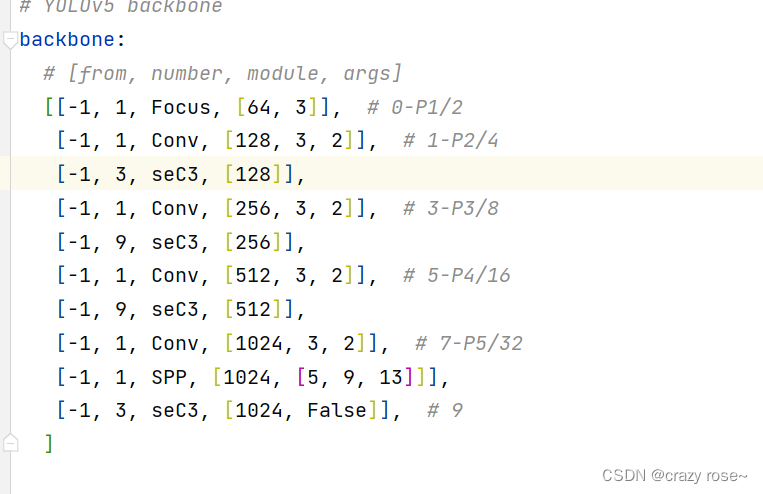Screen dimensions: 763x494
Task: Click the fold end marker near closing bracket
Action: point(10,443)
